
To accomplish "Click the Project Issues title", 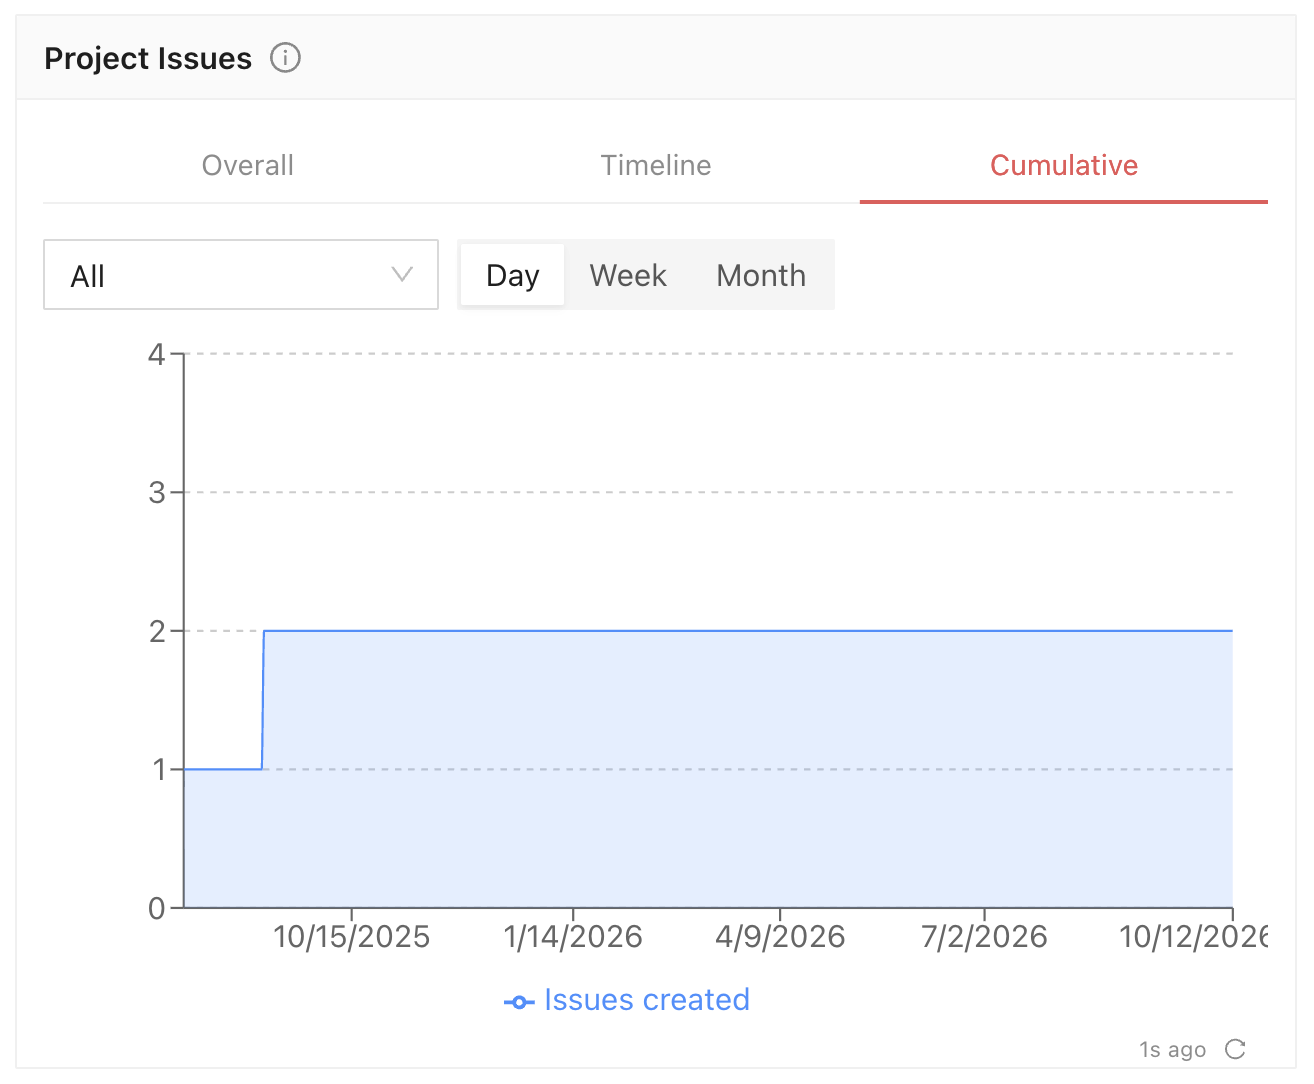I will (148, 58).
